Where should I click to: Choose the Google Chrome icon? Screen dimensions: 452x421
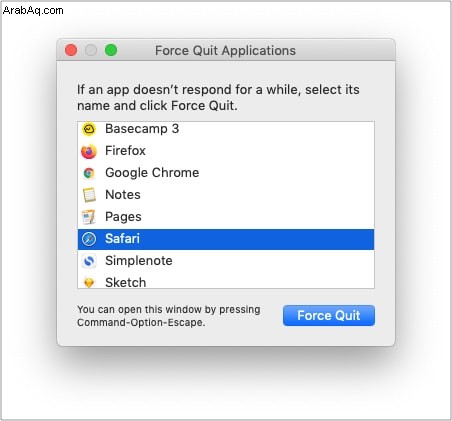[89, 173]
